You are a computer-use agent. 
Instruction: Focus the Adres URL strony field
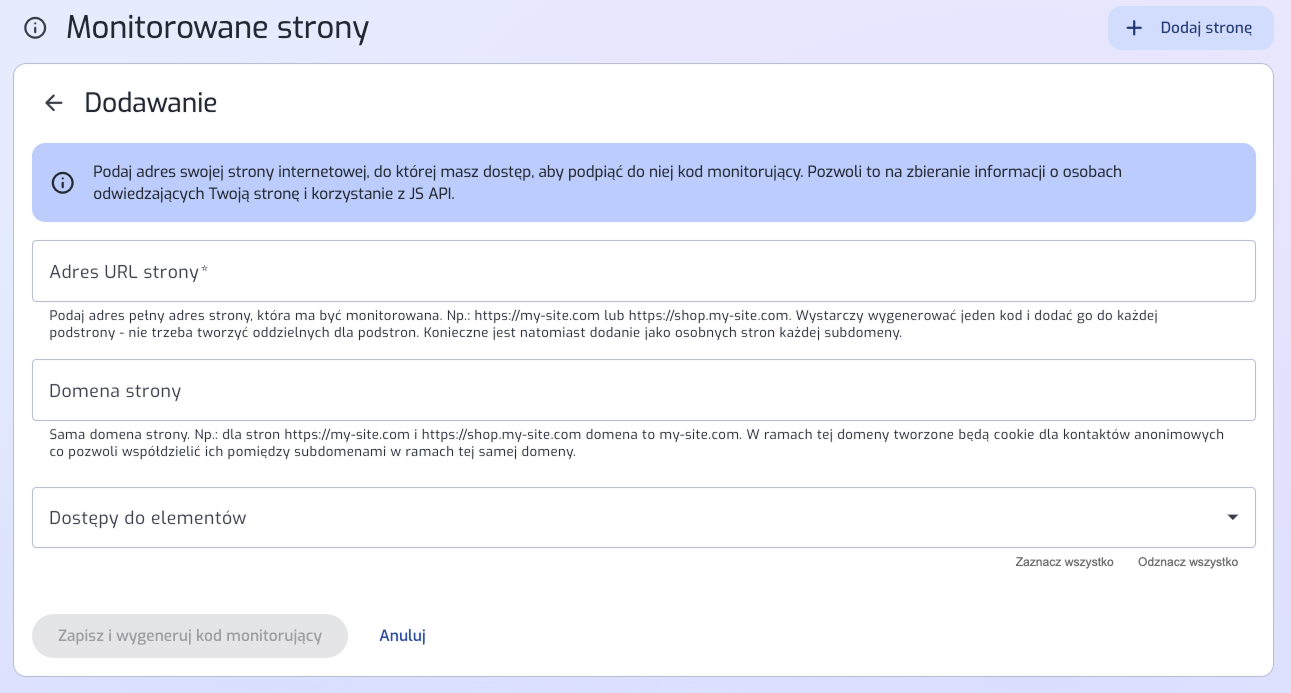(x=644, y=271)
